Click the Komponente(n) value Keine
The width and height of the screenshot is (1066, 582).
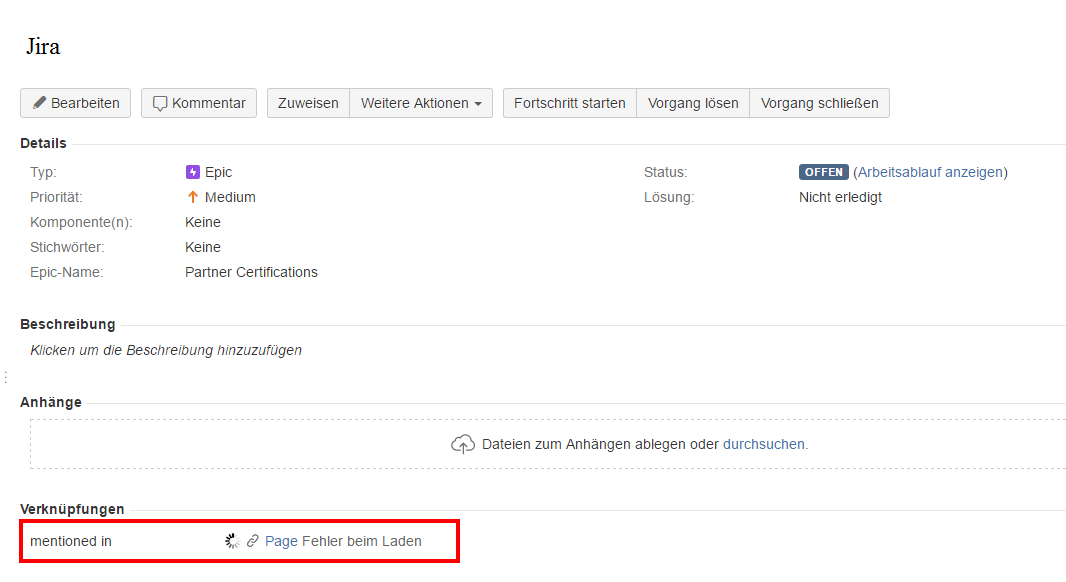pos(203,222)
